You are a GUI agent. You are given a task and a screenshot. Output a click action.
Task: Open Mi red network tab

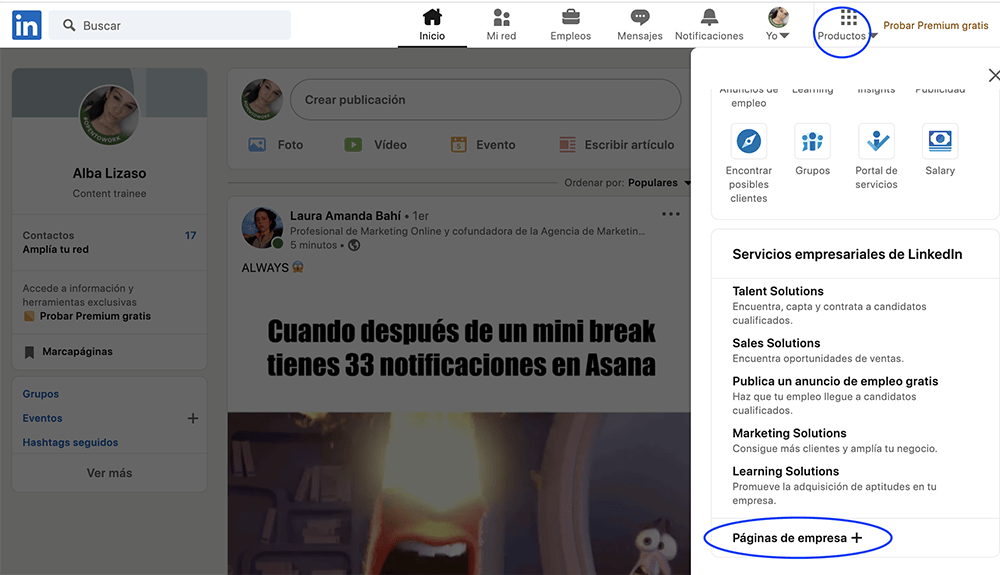coord(501,25)
